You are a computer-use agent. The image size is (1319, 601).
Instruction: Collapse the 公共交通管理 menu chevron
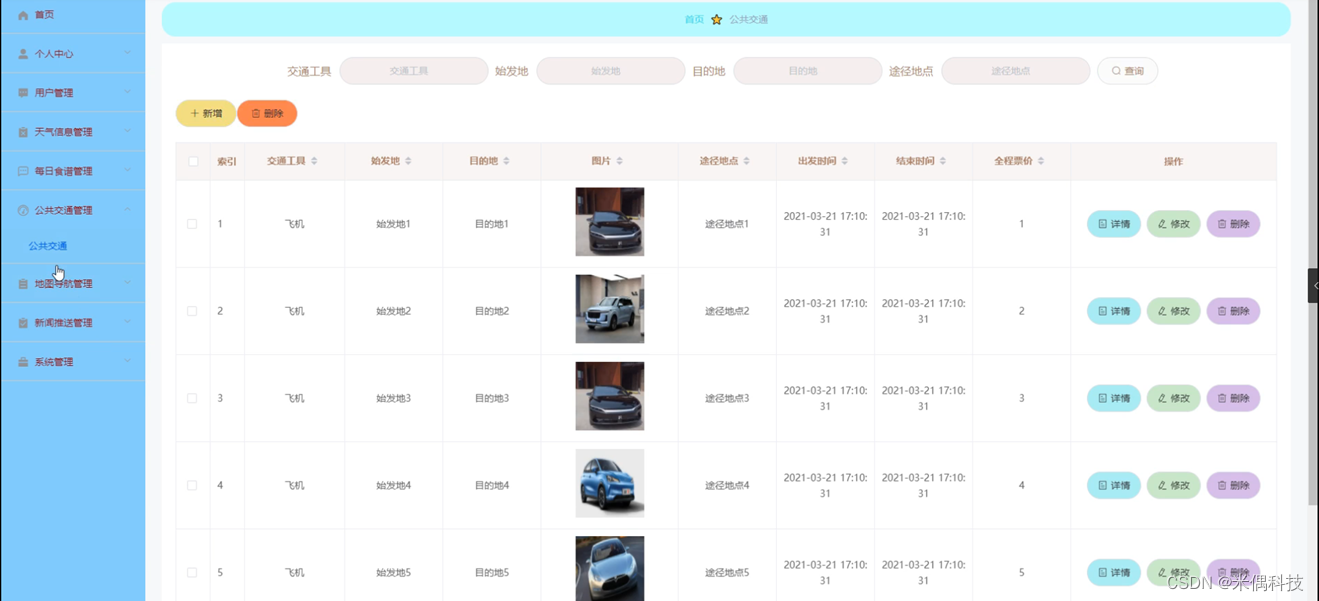127,210
